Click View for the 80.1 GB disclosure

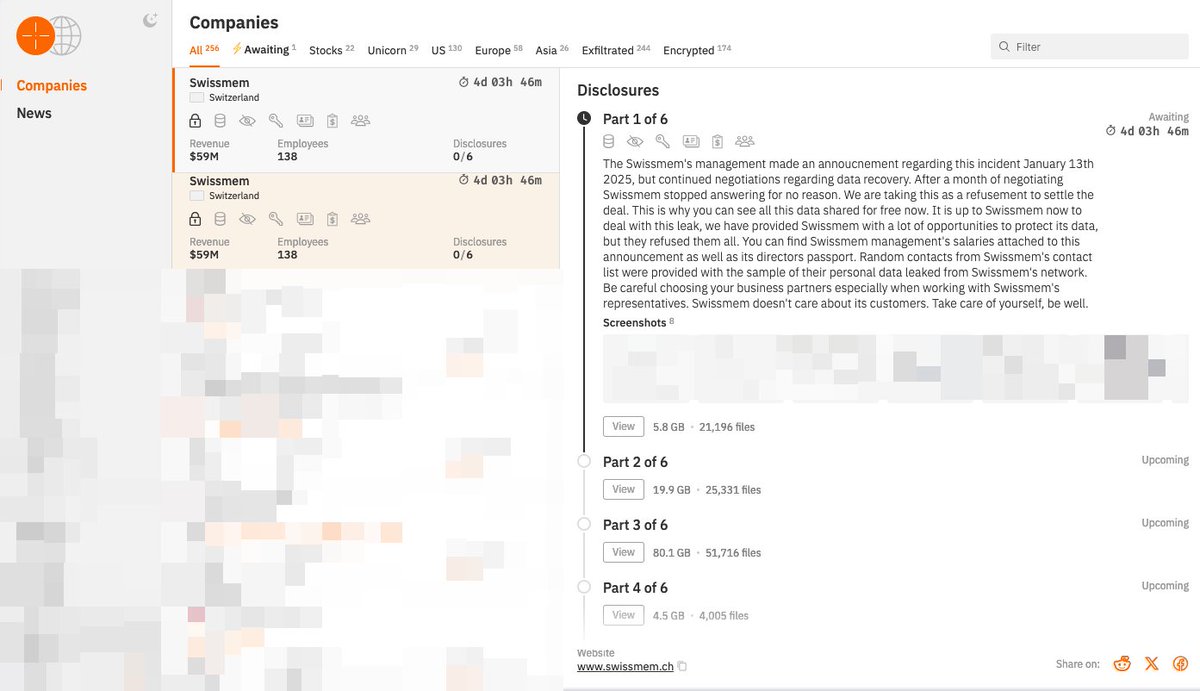pyautogui.click(x=623, y=552)
